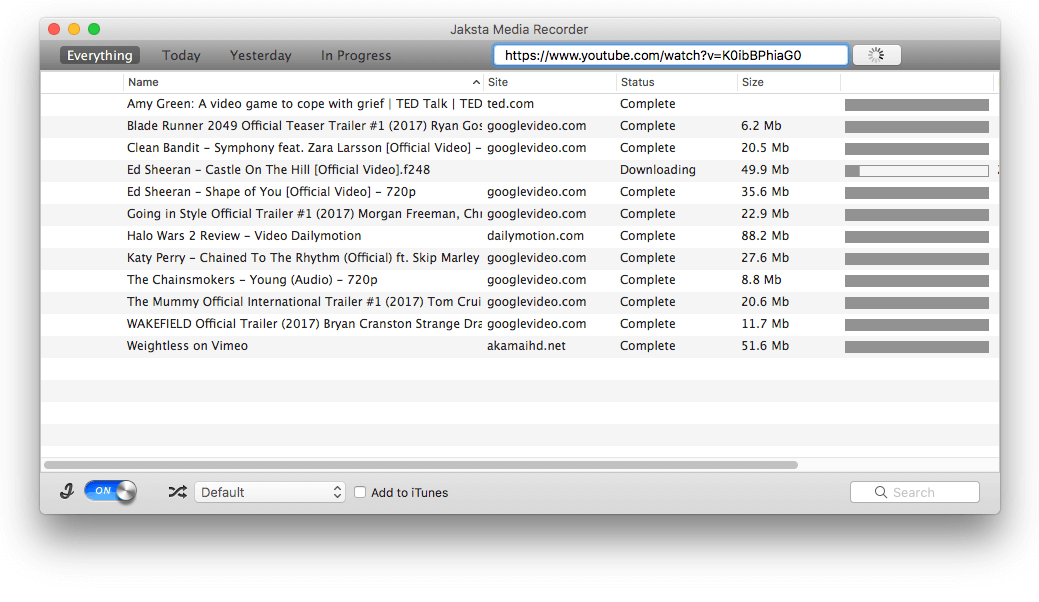Image resolution: width=1039 pixels, height=602 pixels.
Task: Click the Name column sort arrow
Action: pos(476,82)
